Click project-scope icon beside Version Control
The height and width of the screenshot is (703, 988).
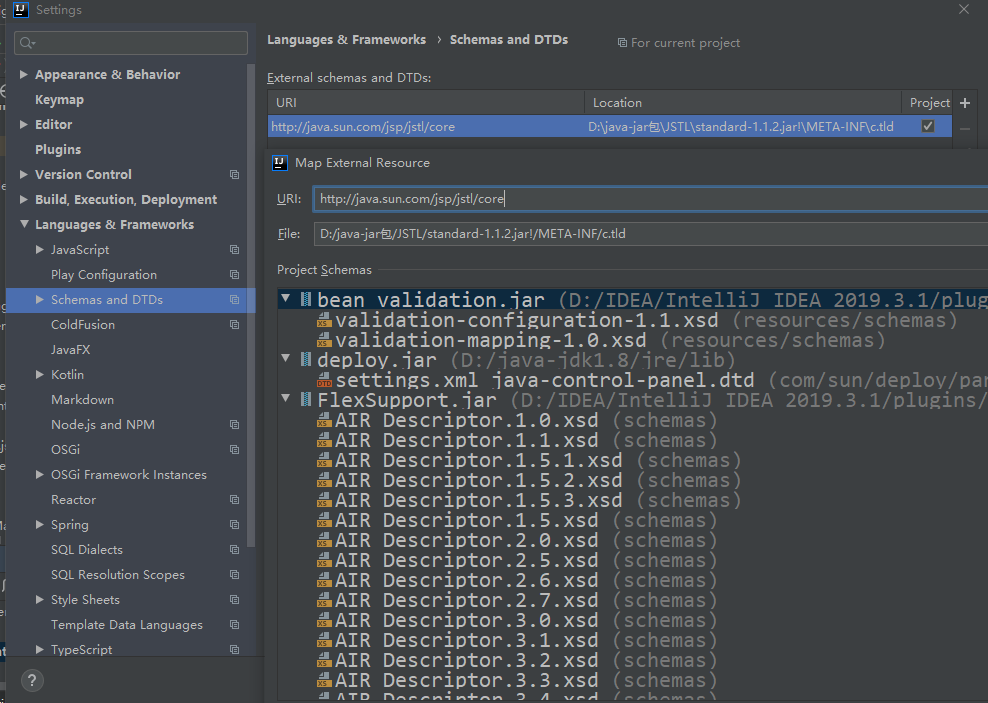coord(234,174)
